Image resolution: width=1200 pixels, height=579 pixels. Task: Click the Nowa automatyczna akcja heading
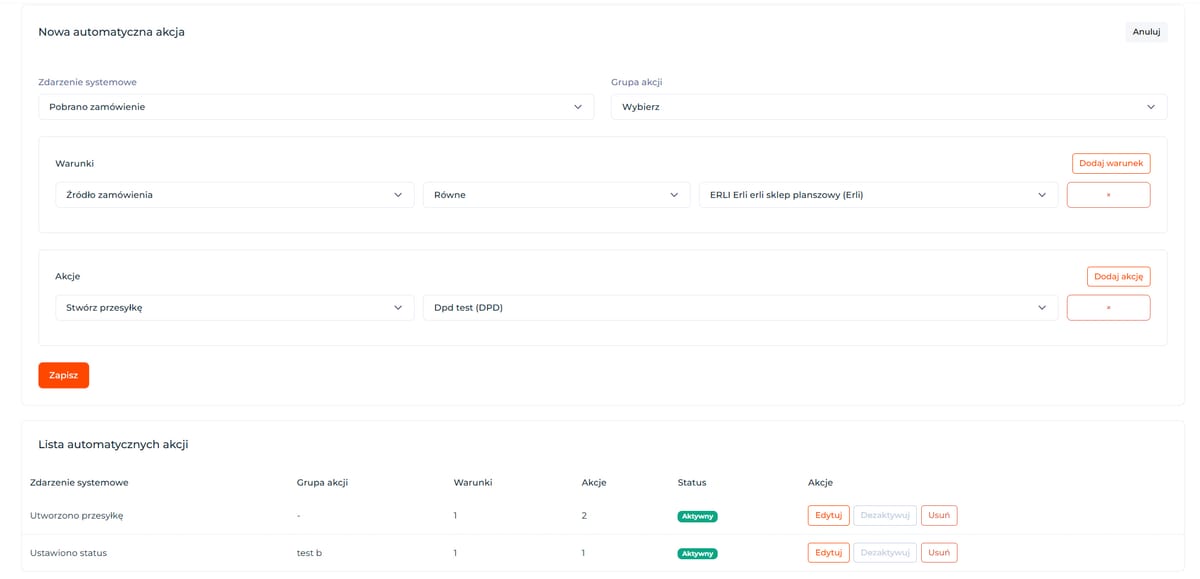[x=112, y=32]
